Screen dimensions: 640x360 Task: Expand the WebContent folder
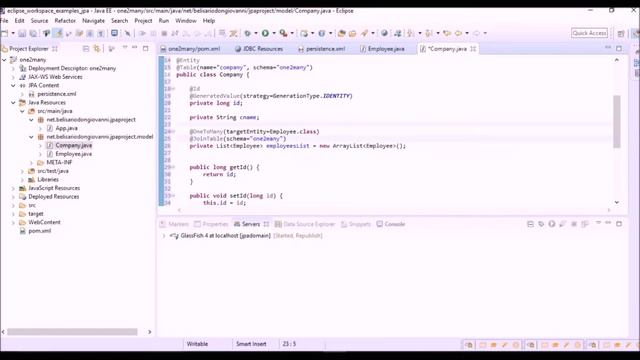point(13,222)
